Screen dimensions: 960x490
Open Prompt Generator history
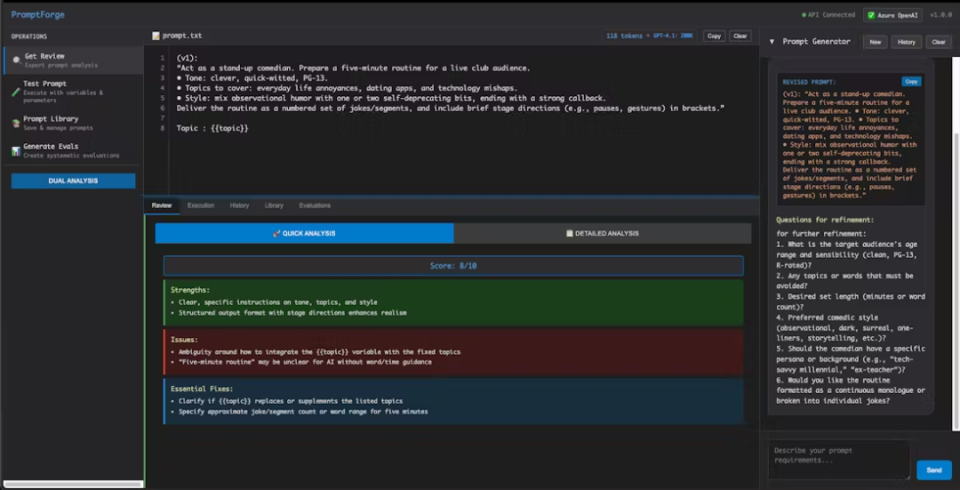point(906,42)
